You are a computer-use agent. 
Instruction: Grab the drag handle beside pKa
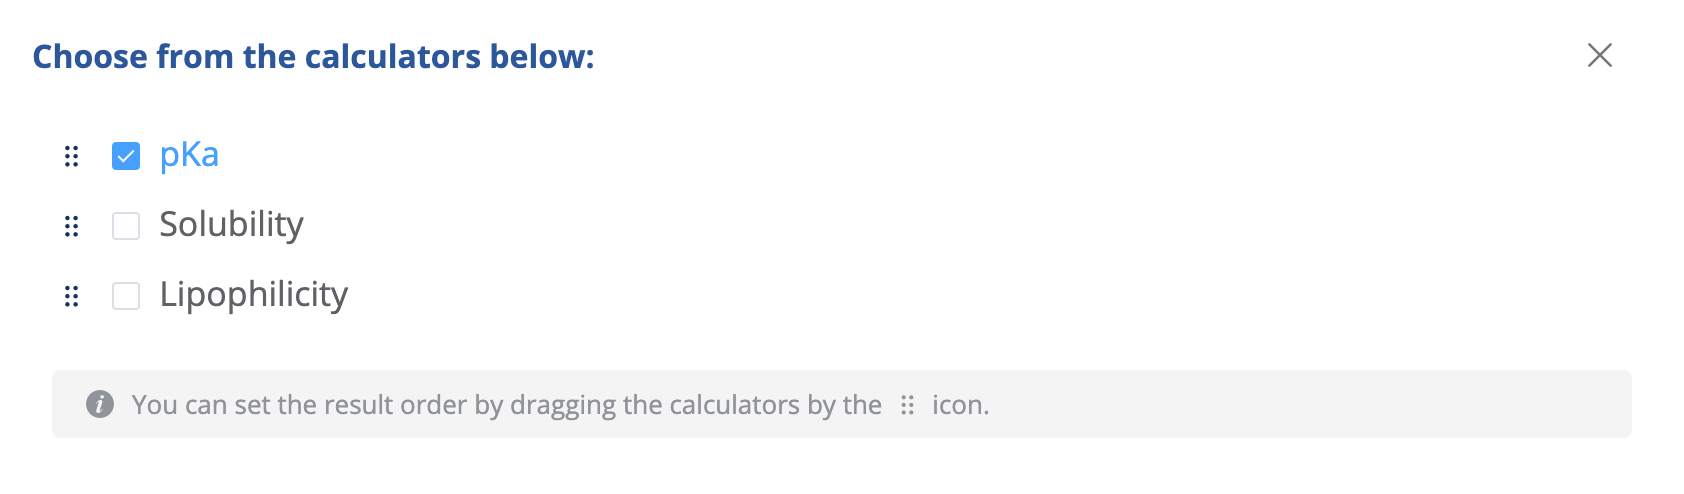tap(71, 156)
